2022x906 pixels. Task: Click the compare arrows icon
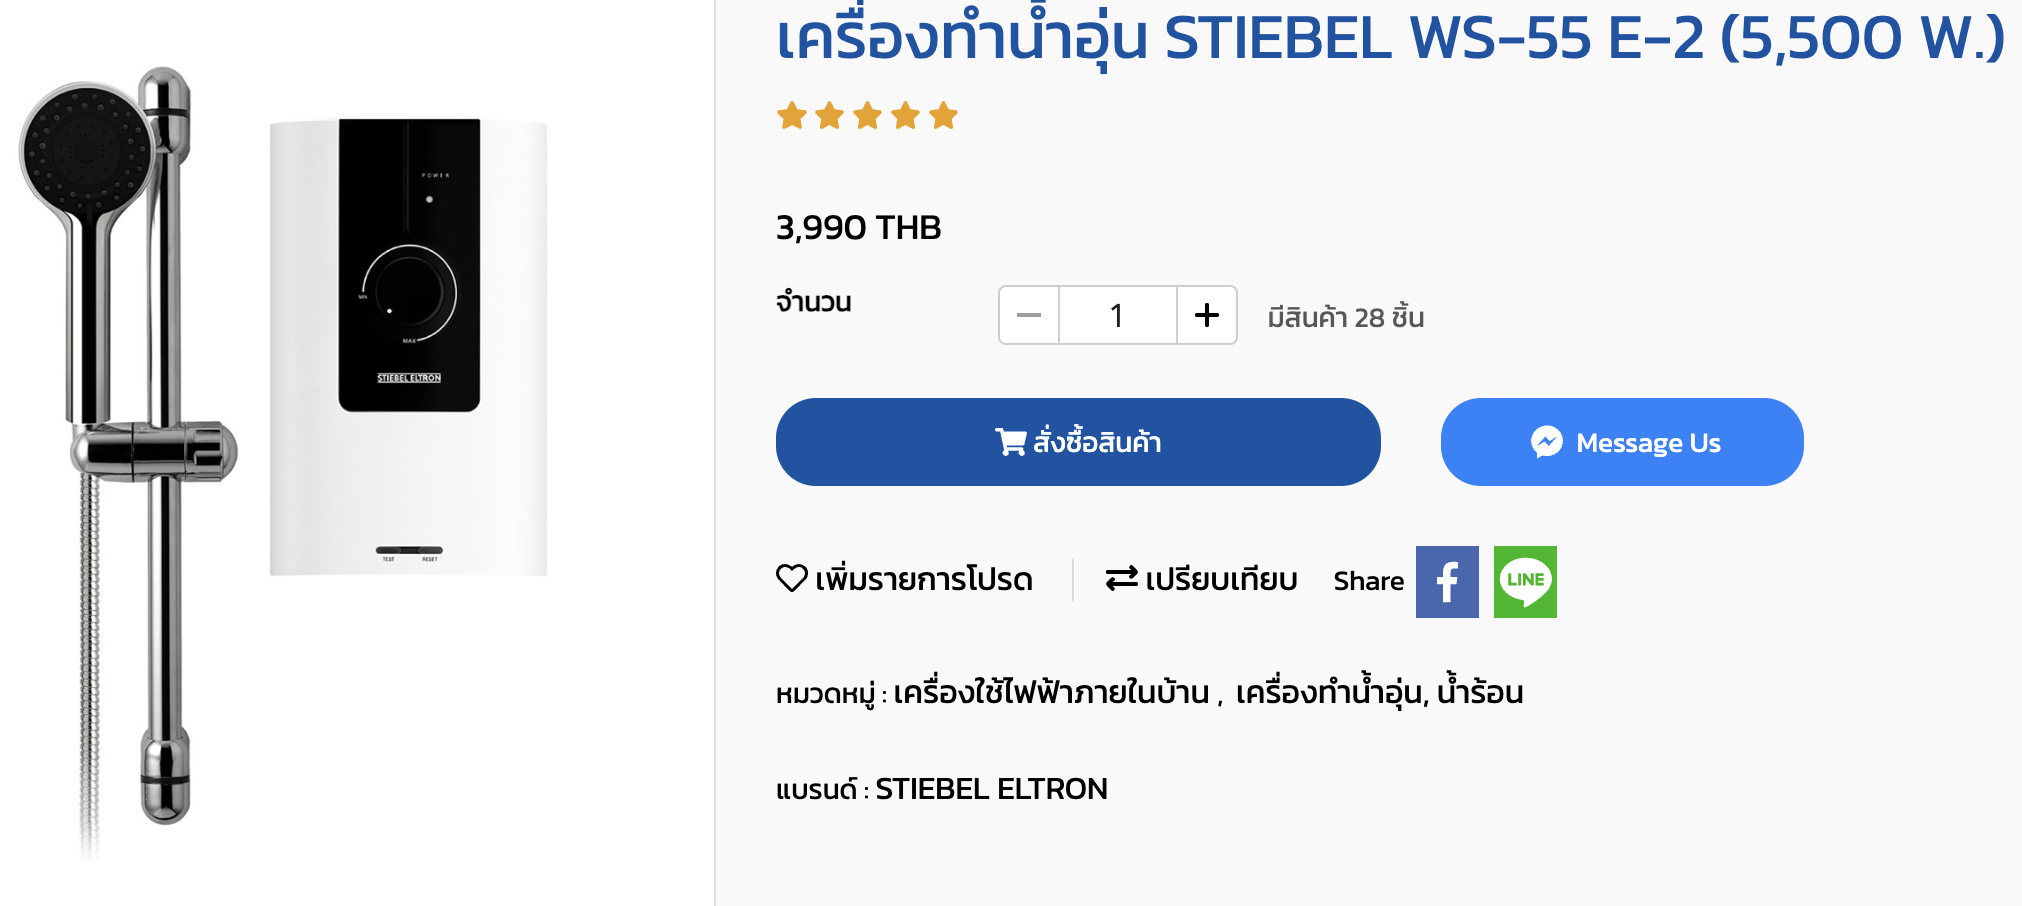pos(1121,578)
